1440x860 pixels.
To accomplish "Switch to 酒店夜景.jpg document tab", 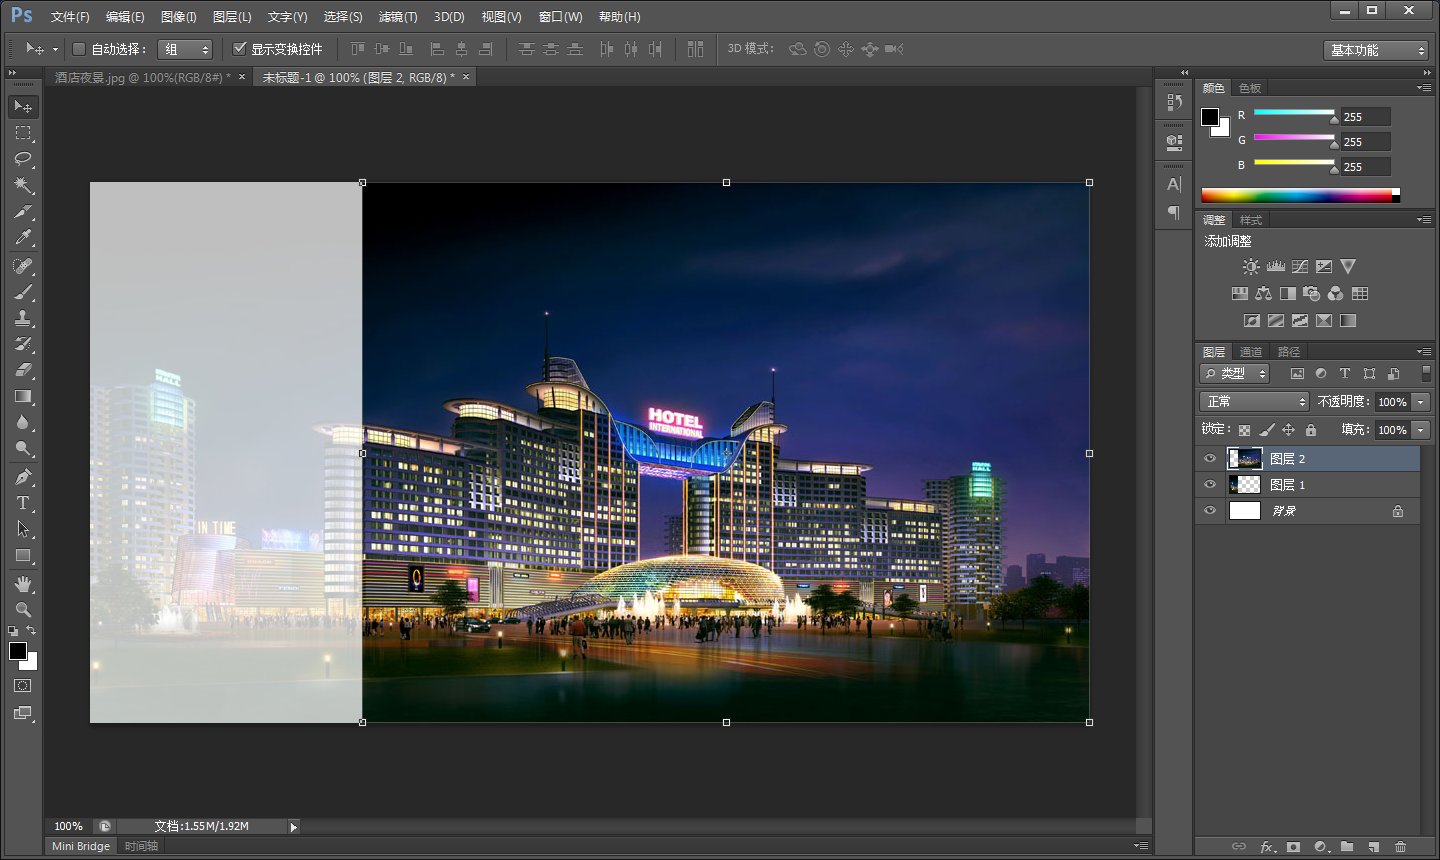I will 142,77.
